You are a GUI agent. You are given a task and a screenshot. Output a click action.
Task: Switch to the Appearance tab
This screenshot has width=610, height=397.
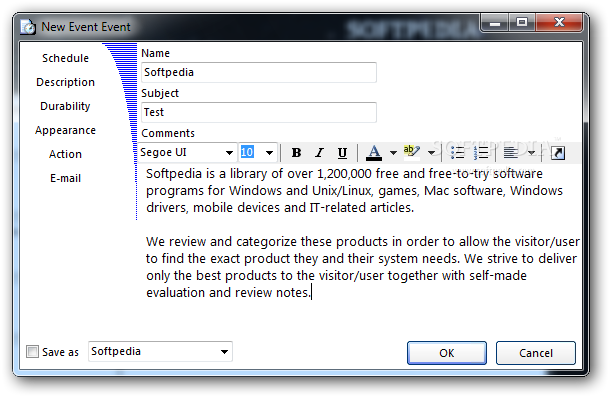(x=65, y=130)
